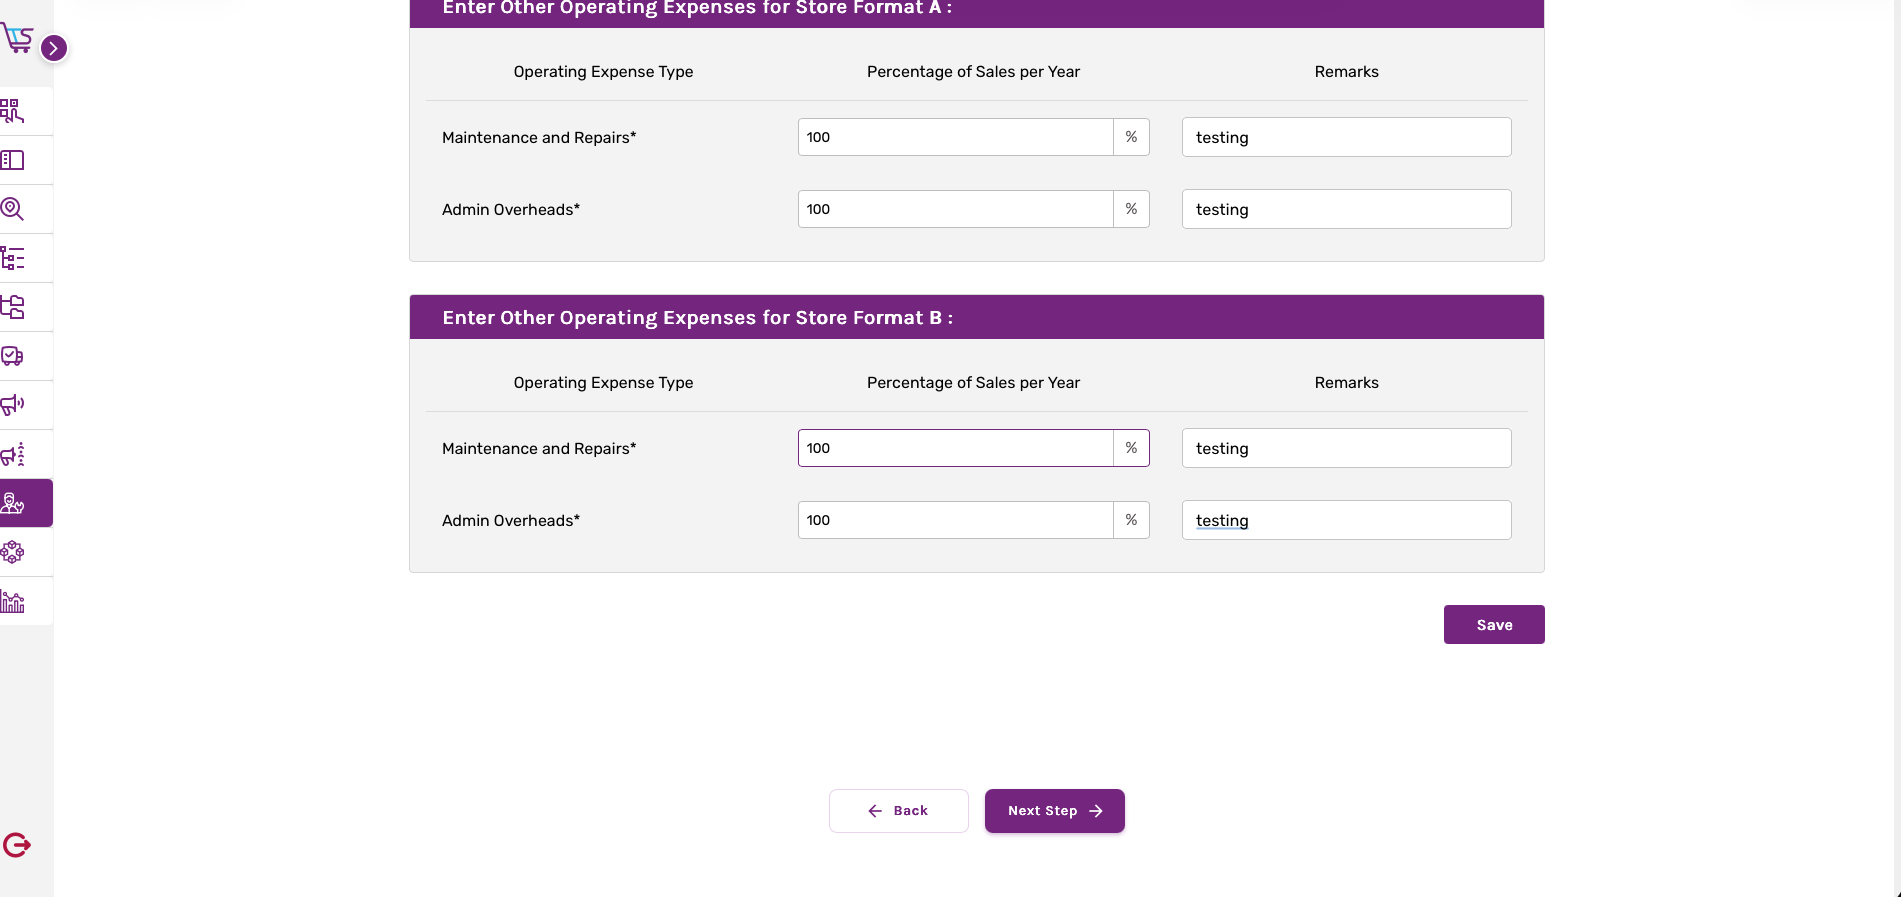Open the bar chart analytics sidebar icon
This screenshot has height=897, width=1901.
pyautogui.click(x=13, y=601)
